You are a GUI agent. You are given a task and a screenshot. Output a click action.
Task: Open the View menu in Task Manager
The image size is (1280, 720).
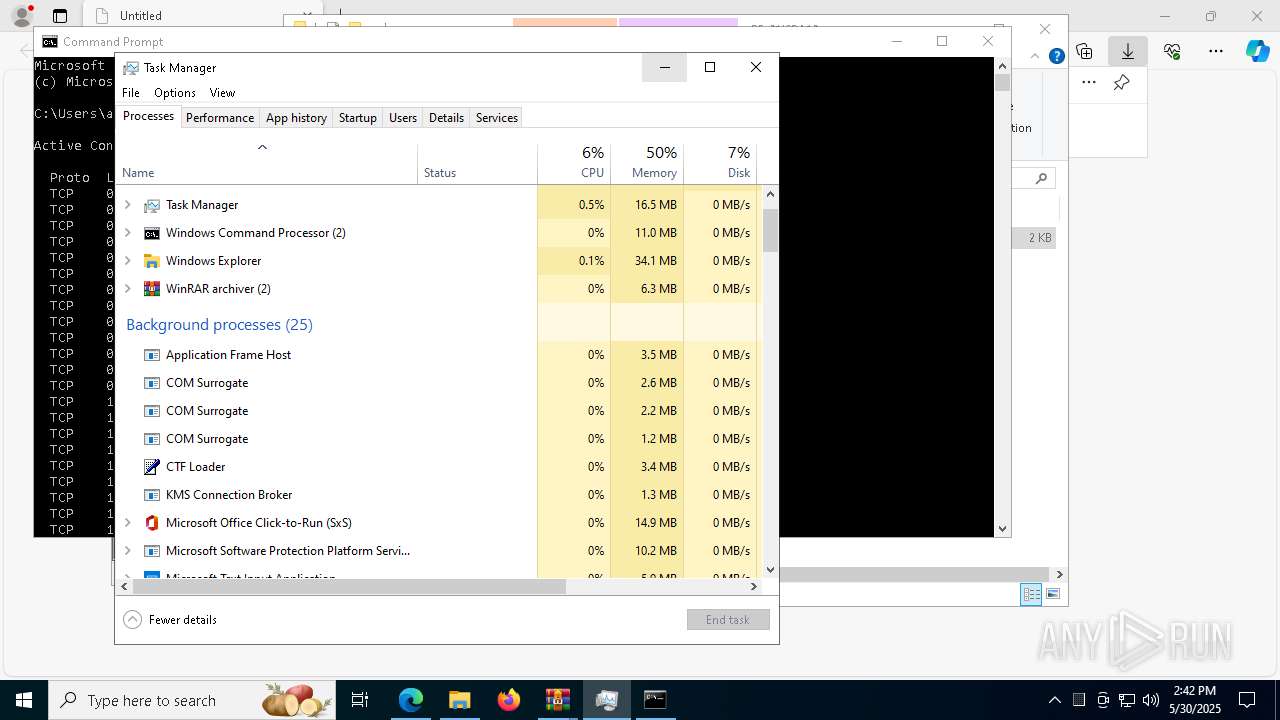(222, 92)
